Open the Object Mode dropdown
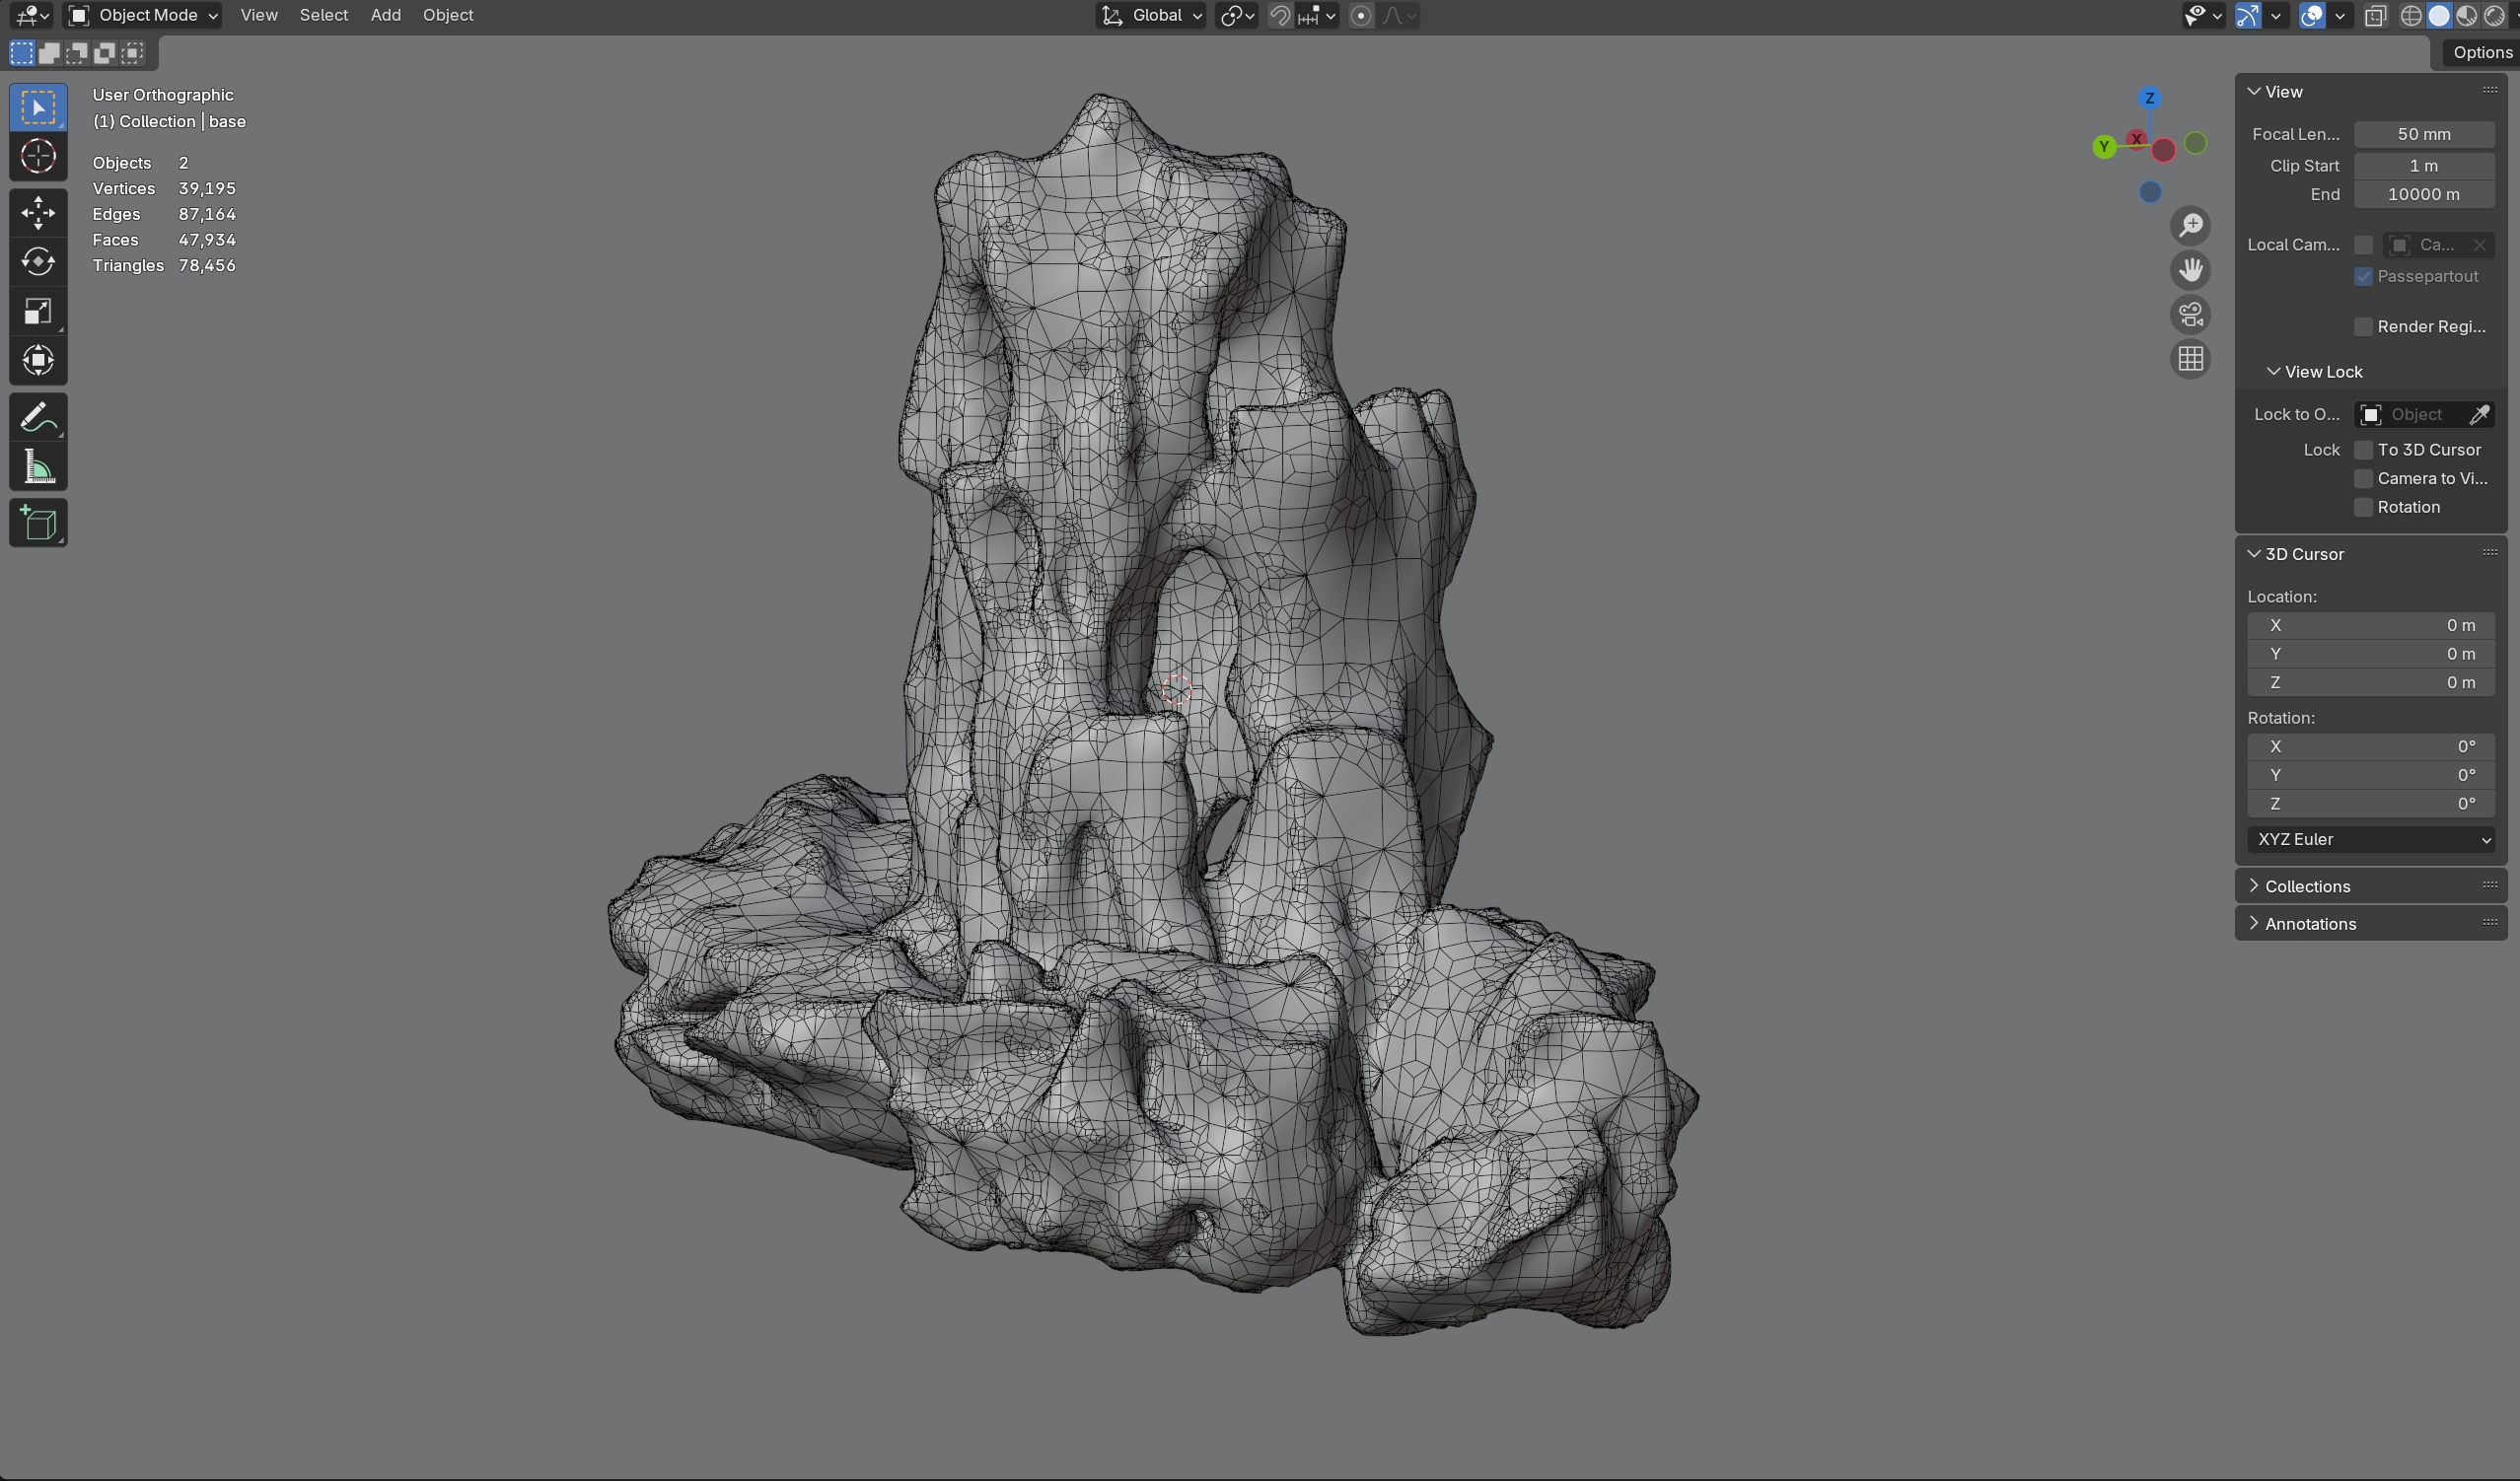 pos(143,15)
